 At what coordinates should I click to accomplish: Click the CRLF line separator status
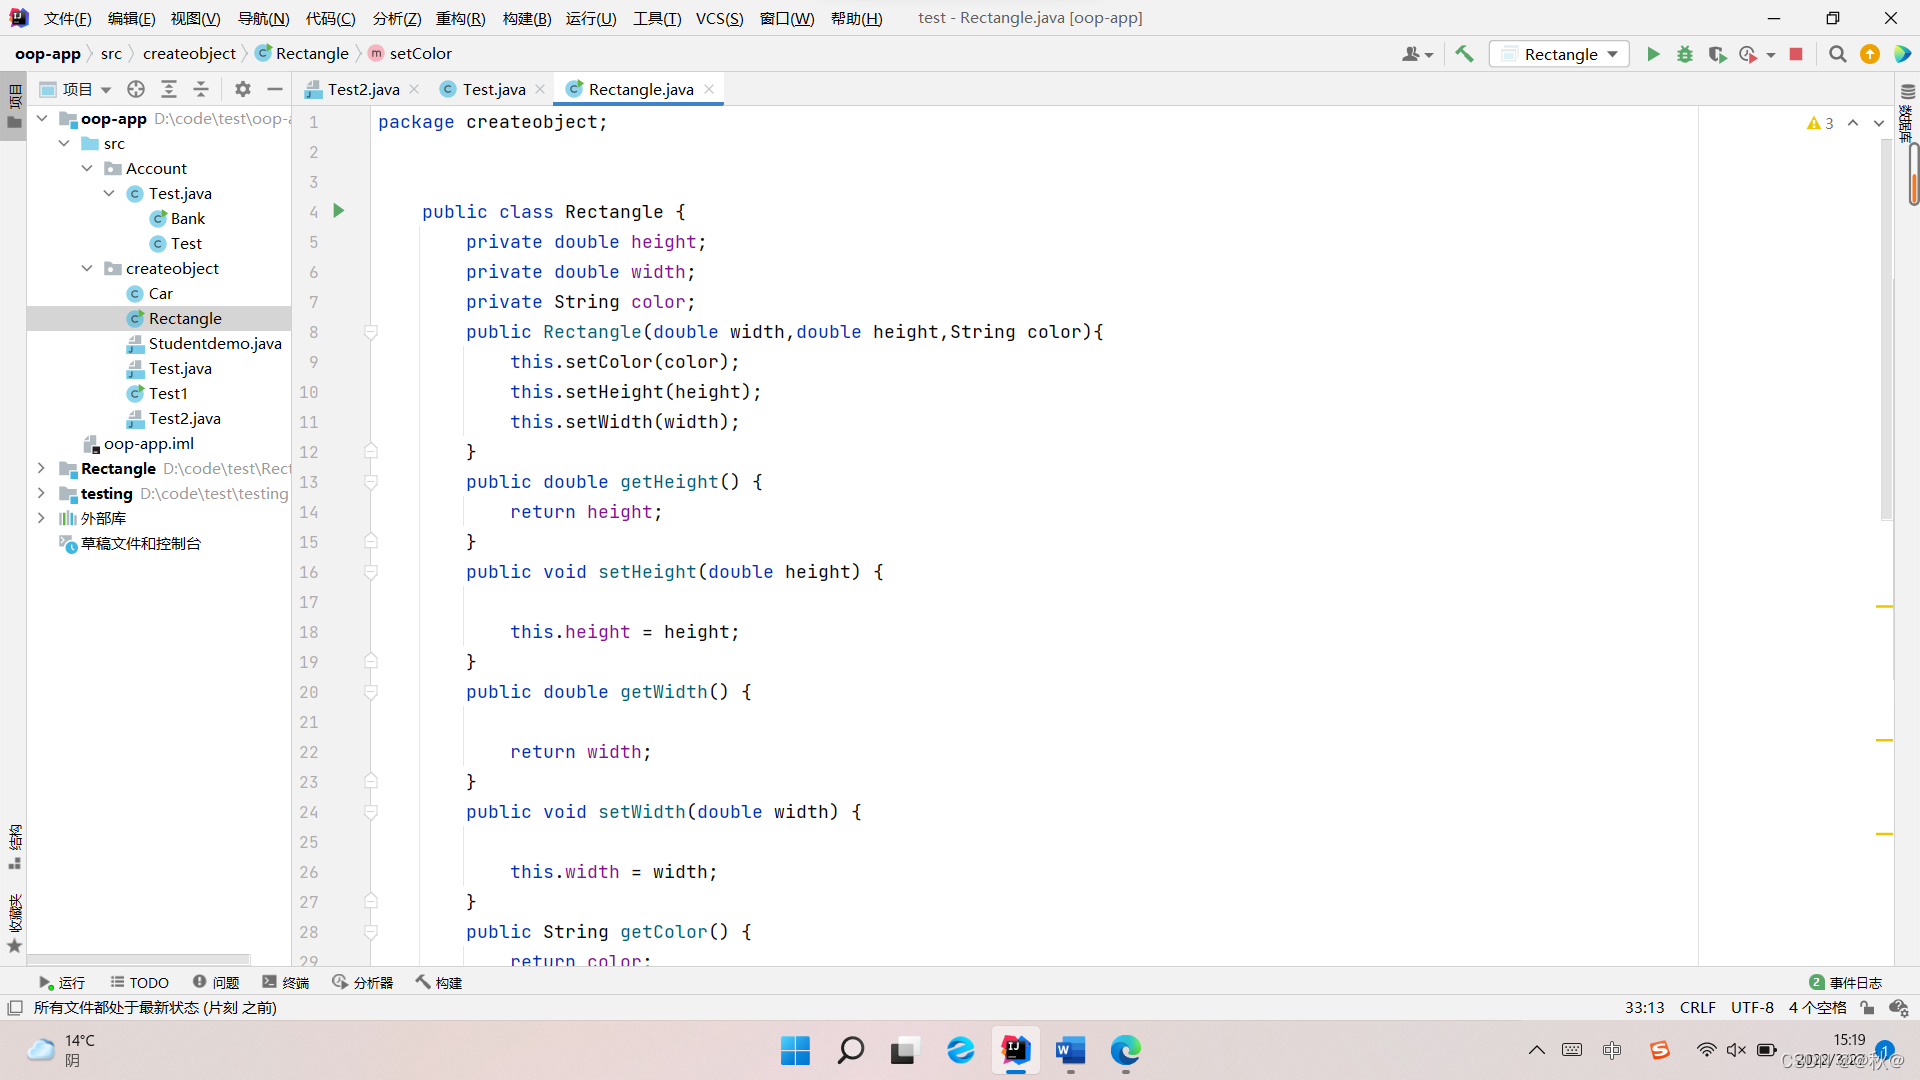(1697, 1008)
